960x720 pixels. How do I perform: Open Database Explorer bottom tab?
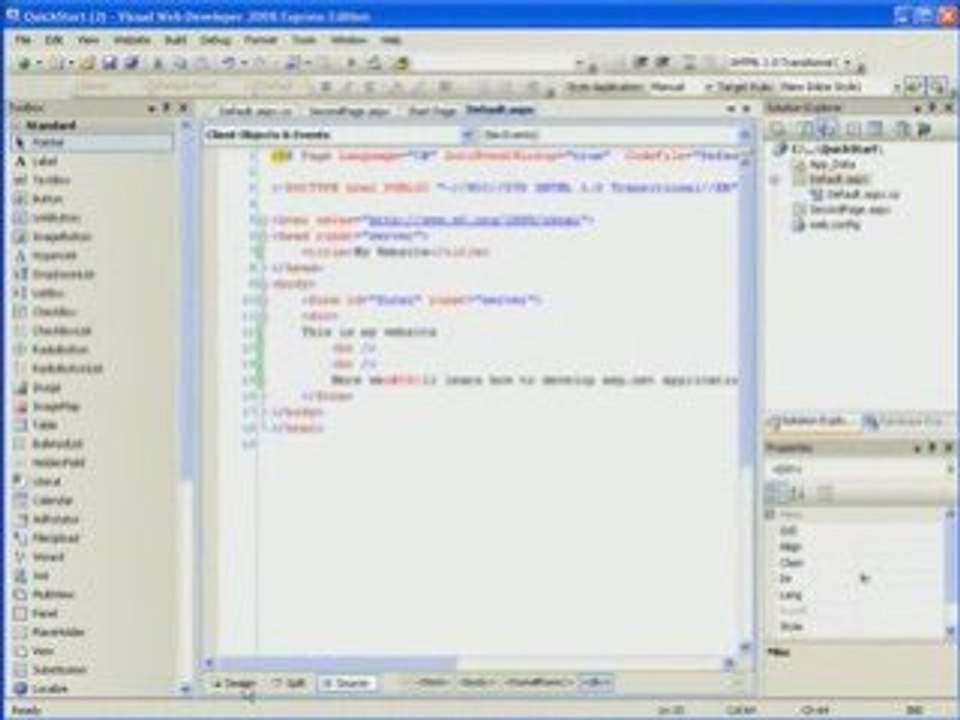click(906, 421)
